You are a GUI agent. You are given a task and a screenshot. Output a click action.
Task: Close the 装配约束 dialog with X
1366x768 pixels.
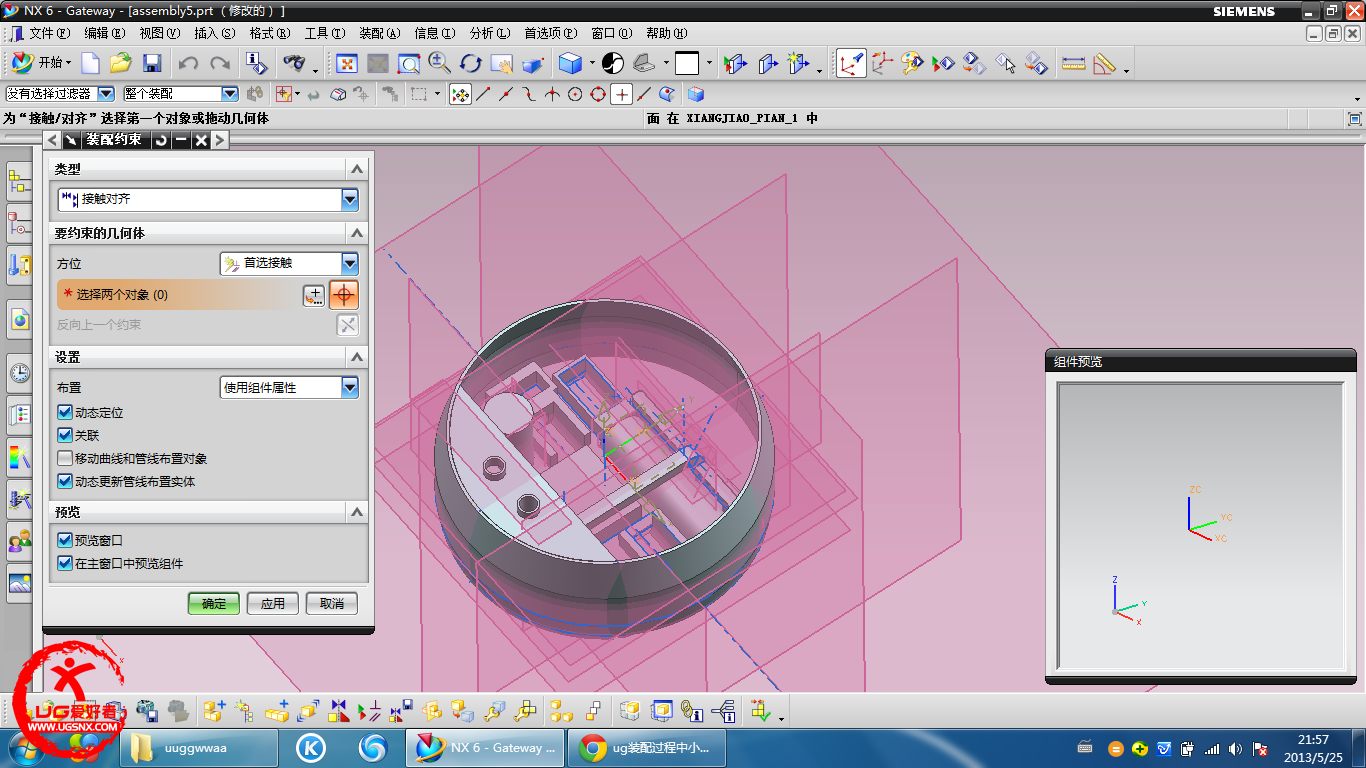tap(201, 140)
